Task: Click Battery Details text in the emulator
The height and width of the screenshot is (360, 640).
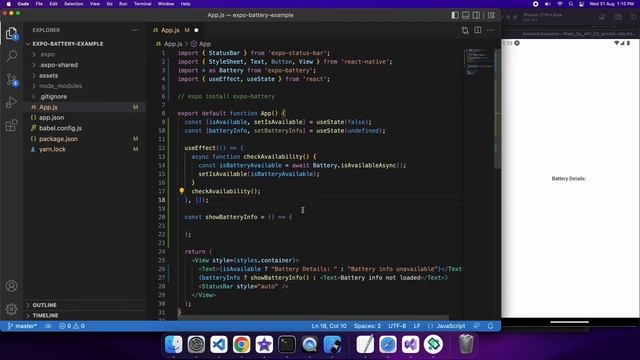Action: coord(569,179)
